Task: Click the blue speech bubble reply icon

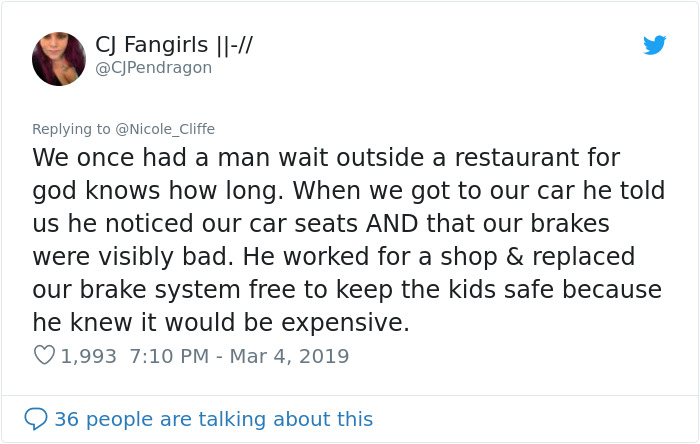Action: coord(36,418)
